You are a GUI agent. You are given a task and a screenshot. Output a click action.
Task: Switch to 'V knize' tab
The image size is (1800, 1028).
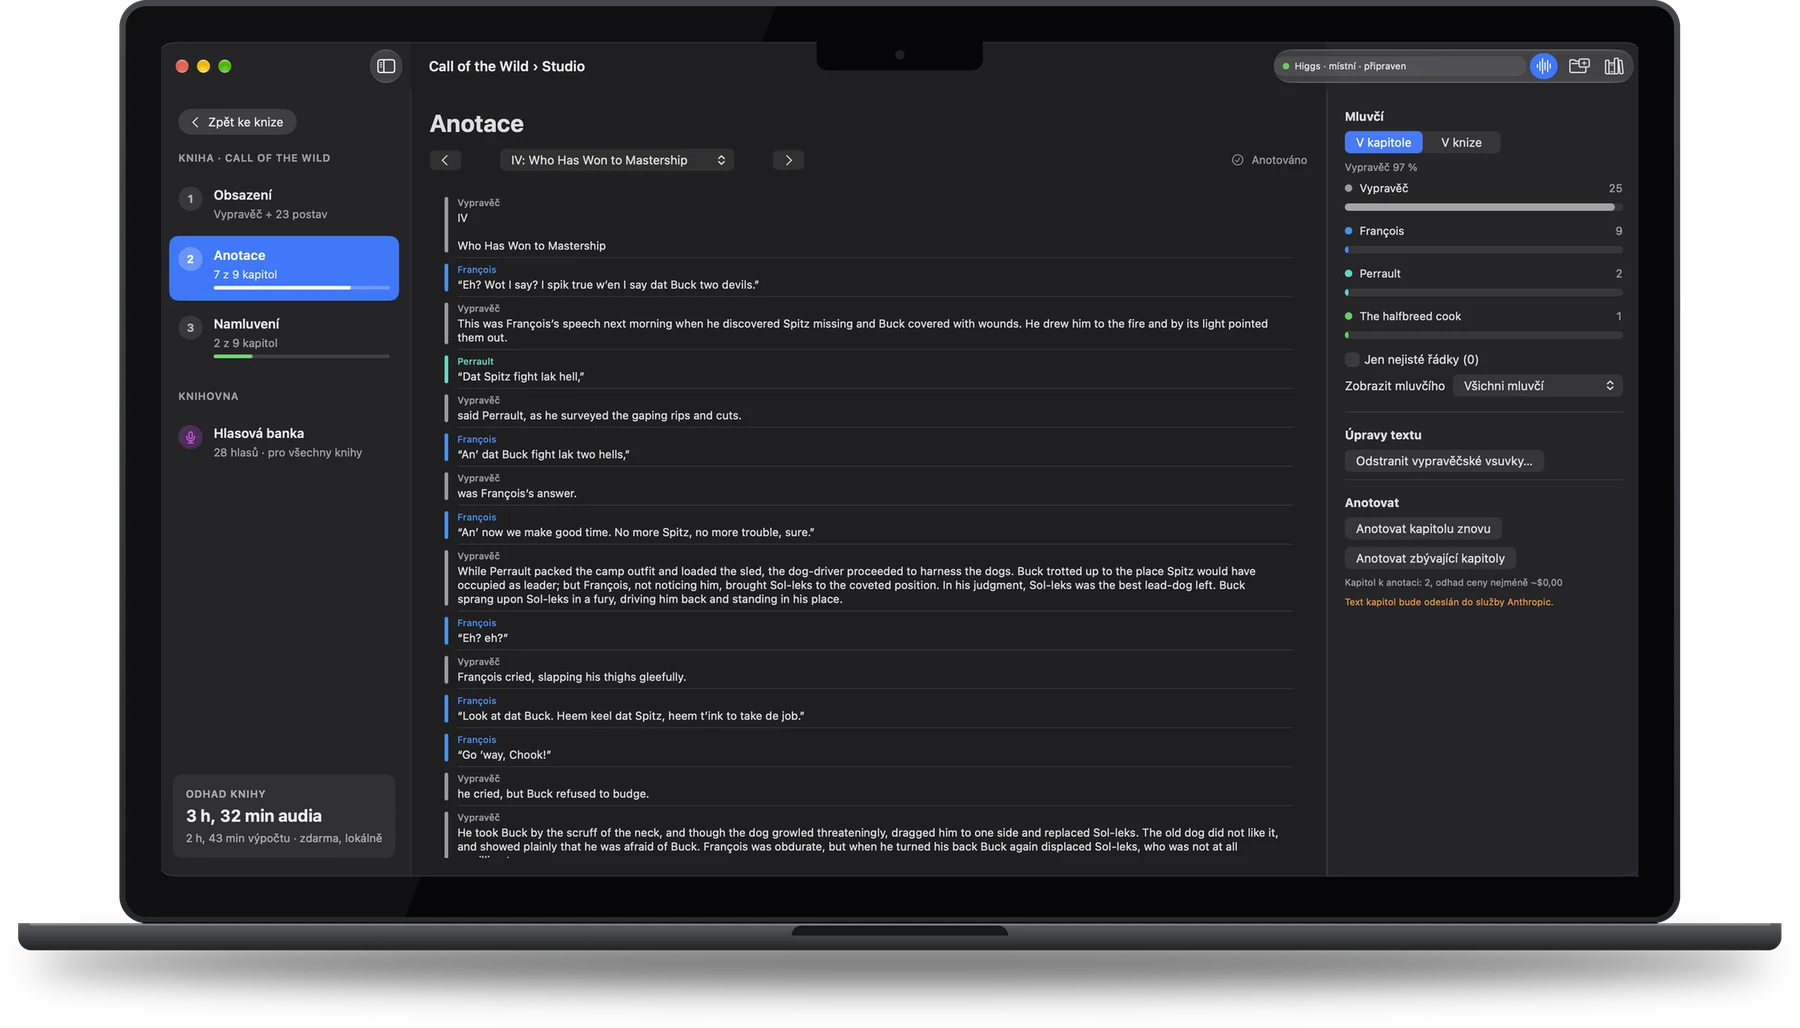1461,143
